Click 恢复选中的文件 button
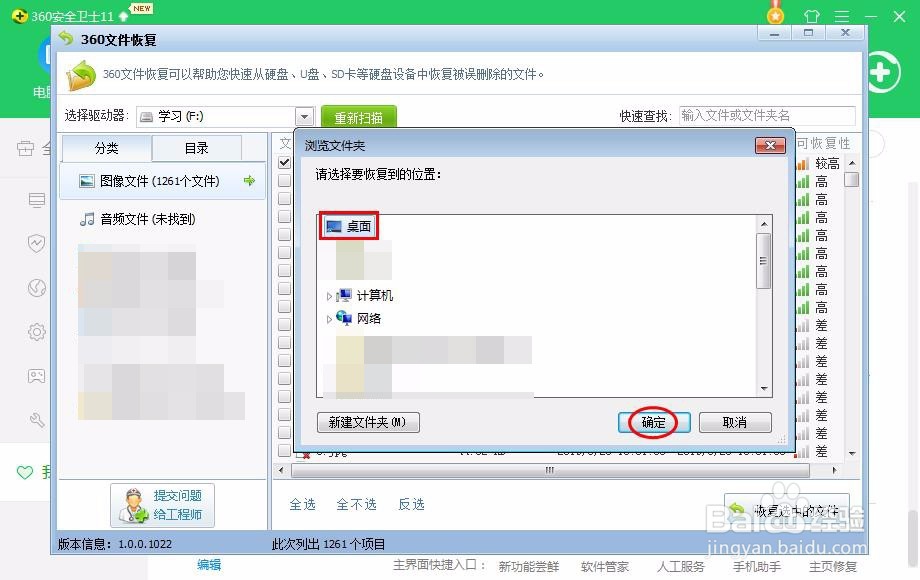 [787, 511]
